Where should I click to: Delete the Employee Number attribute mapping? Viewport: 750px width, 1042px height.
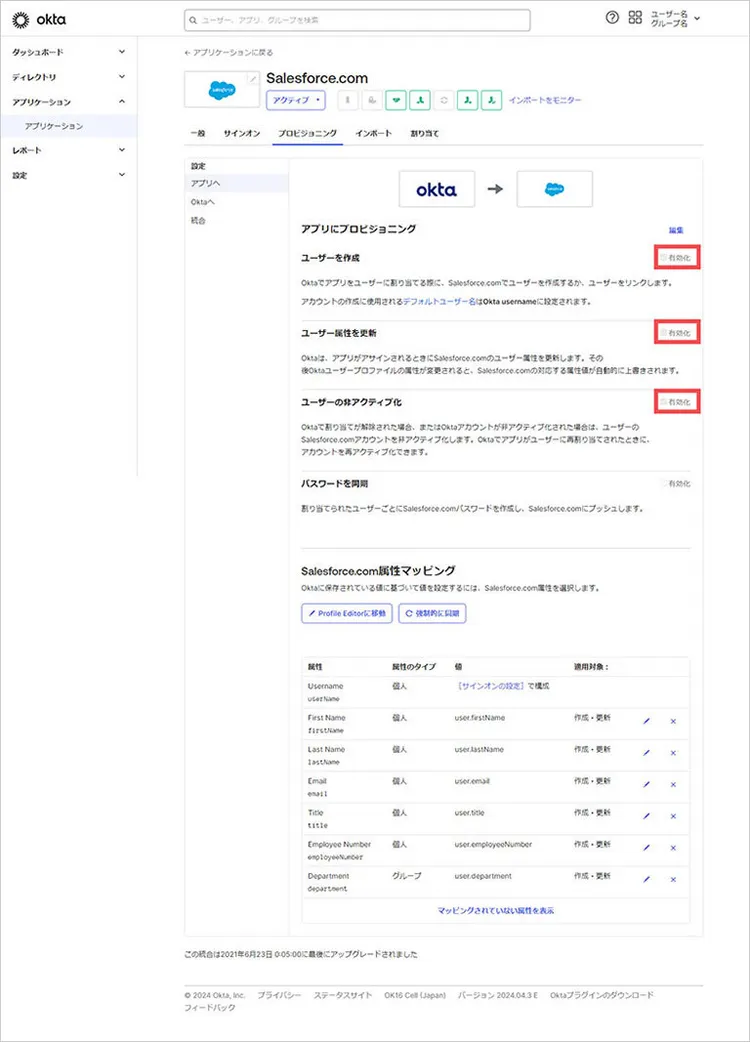click(x=673, y=847)
